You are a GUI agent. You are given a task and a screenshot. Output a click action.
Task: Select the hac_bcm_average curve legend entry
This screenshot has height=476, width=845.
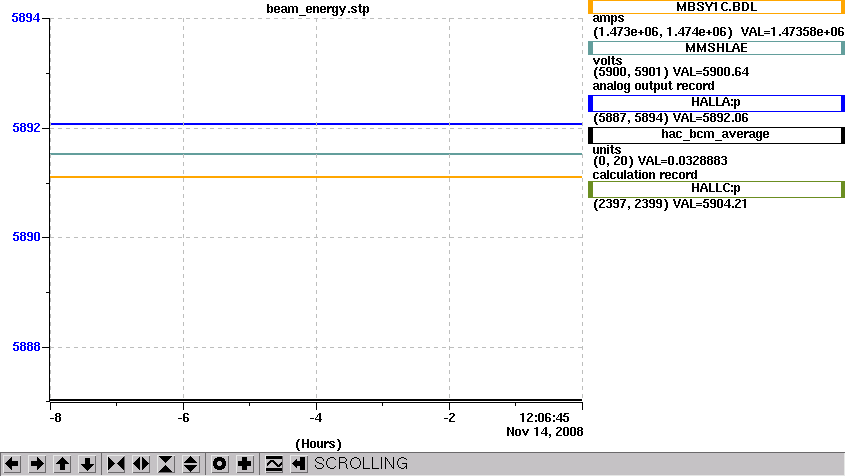coord(716,135)
